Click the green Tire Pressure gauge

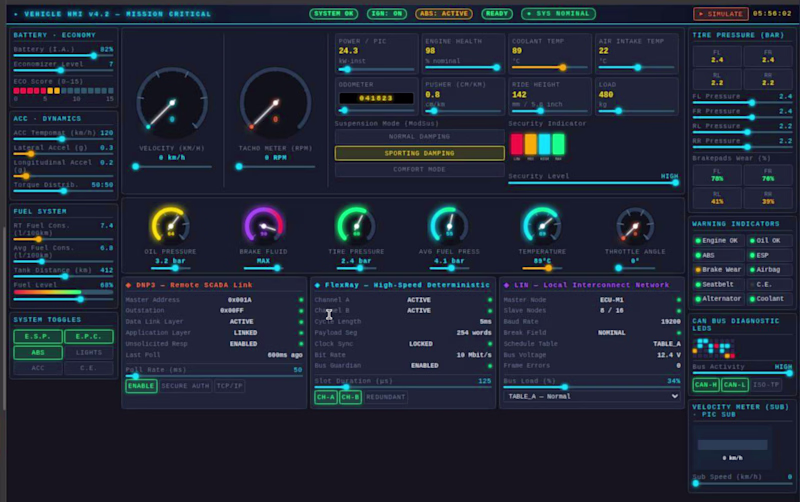tap(356, 226)
